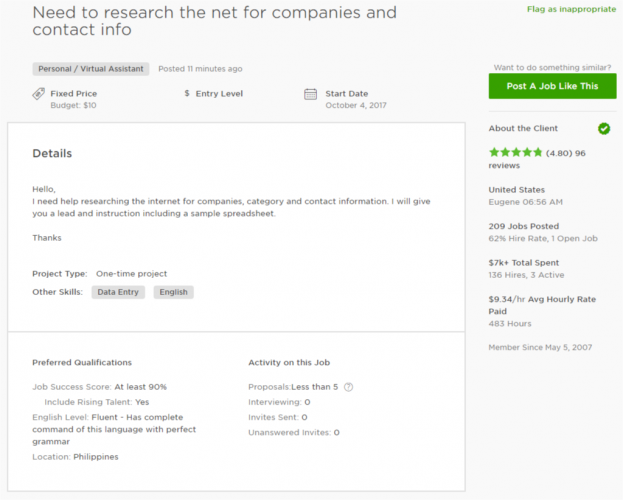Click the Fixed Price tag icon
Image resolution: width=623 pixels, height=500 pixels.
coord(38,94)
